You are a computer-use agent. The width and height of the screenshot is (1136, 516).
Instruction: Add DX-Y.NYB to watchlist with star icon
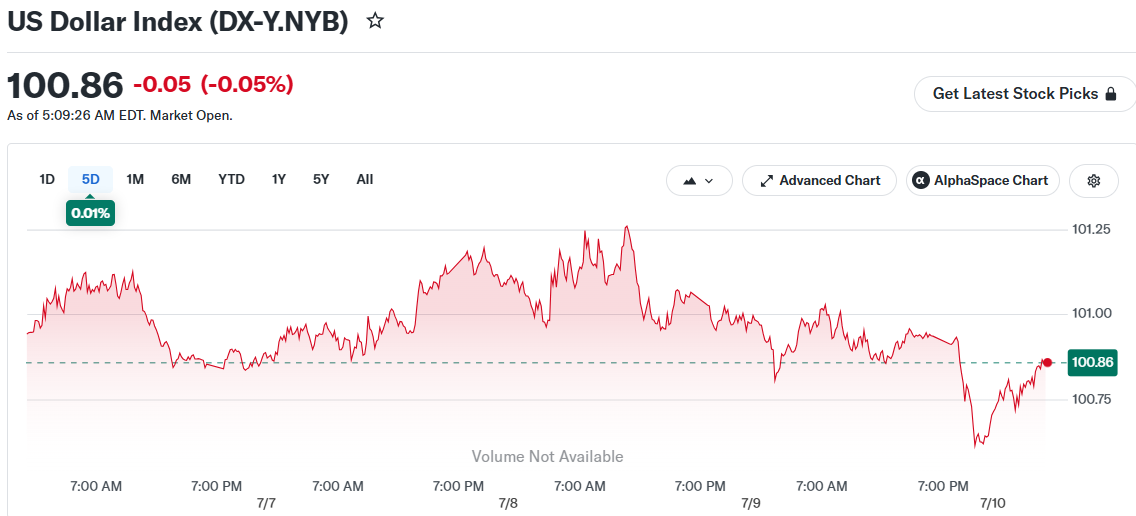coord(375,21)
